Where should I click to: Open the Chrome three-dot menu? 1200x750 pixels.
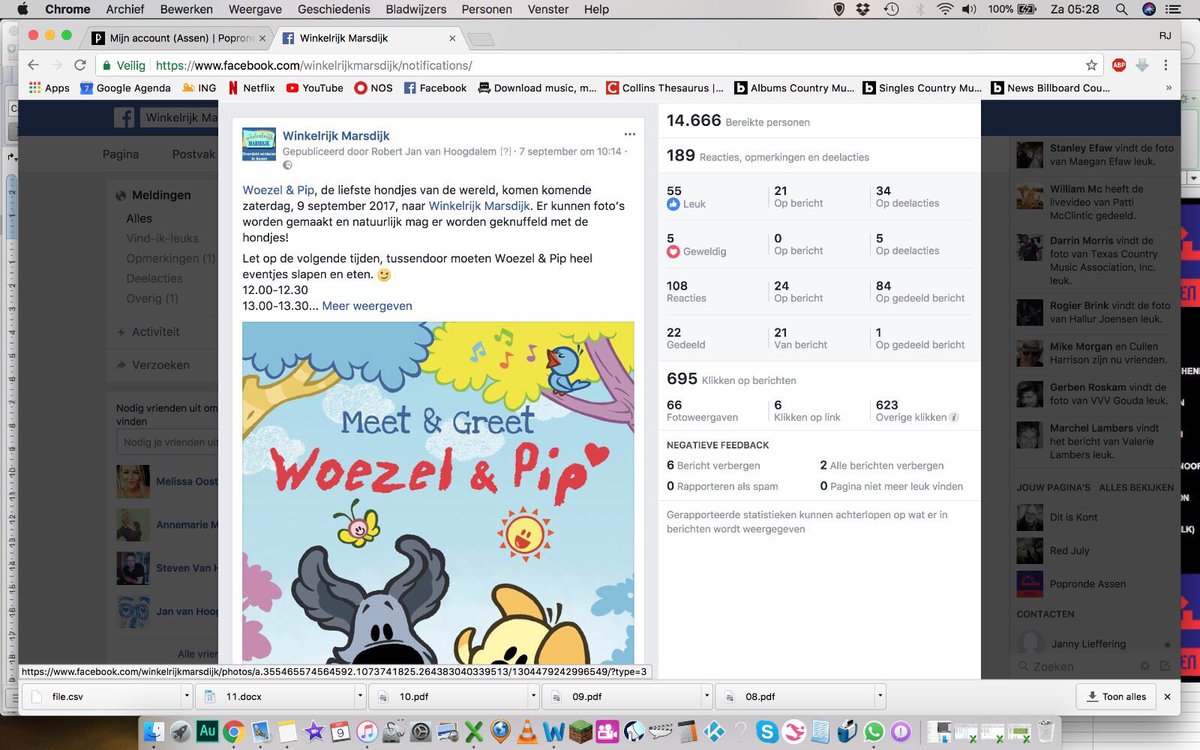(1167, 65)
